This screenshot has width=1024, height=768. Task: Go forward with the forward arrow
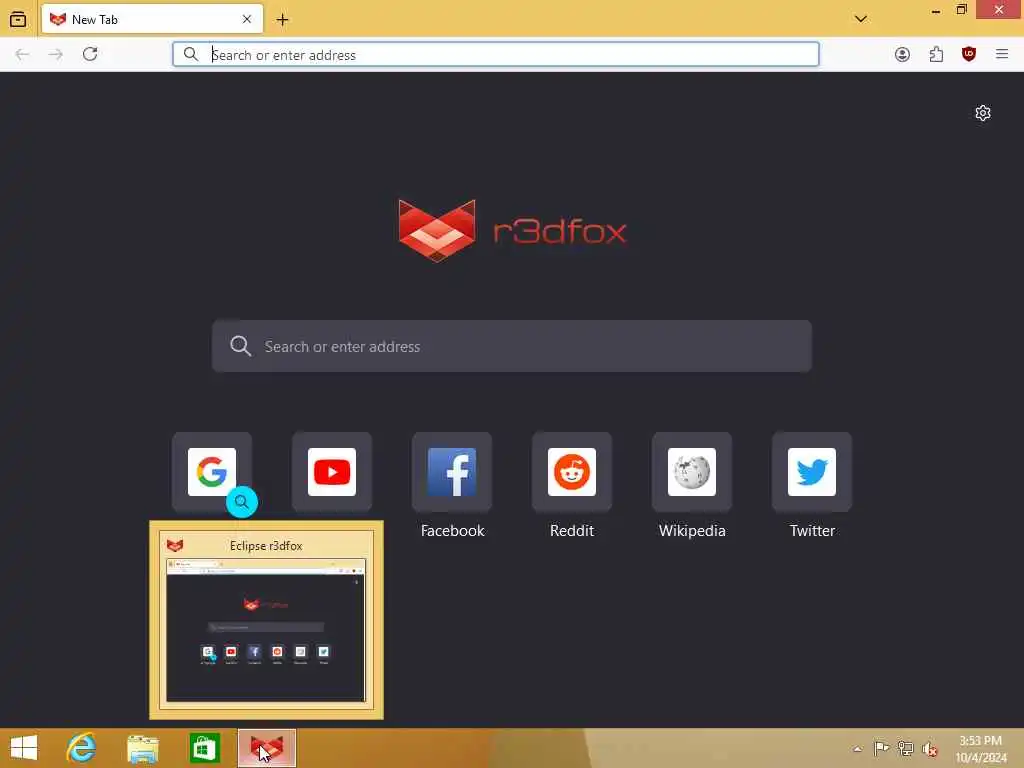pyautogui.click(x=56, y=54)
